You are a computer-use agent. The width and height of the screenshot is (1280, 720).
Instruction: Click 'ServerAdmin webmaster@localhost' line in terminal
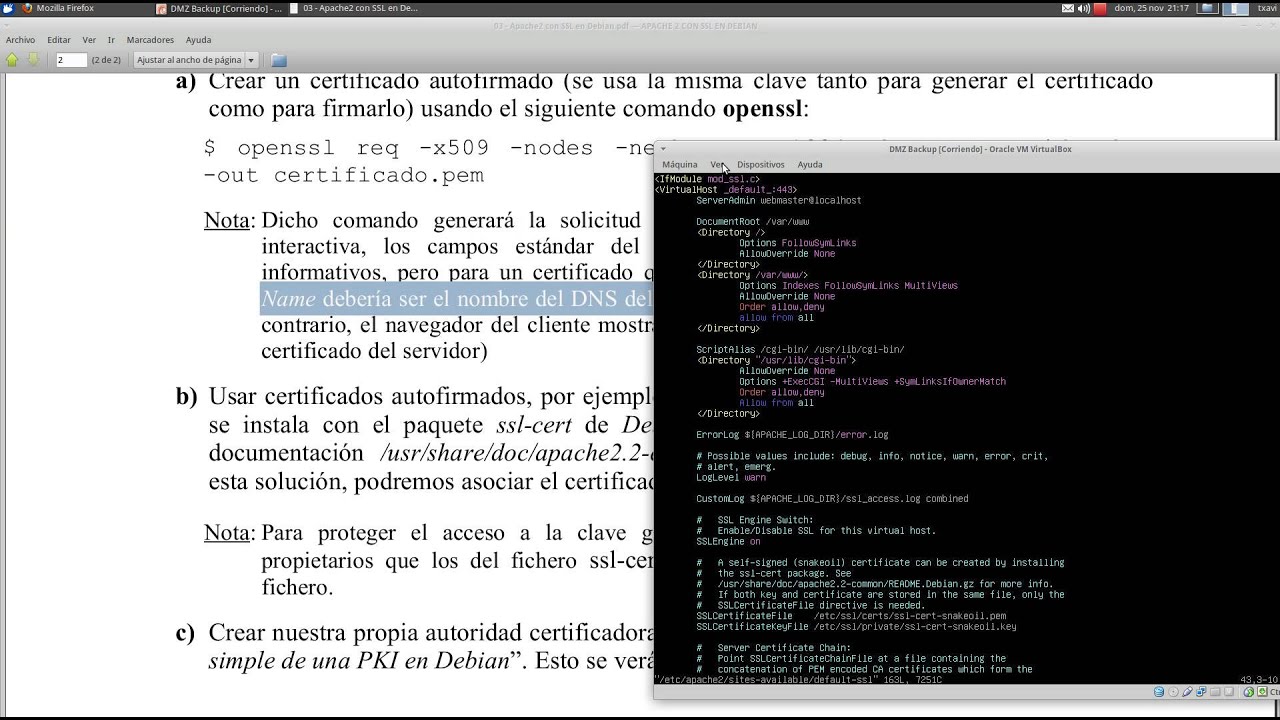[778, 200]
